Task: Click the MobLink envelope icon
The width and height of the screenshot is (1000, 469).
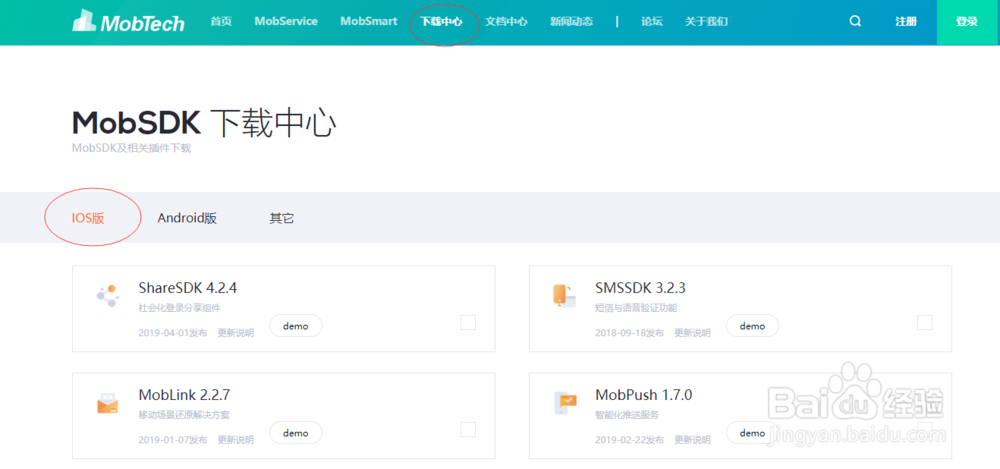Action: (107, 403)
